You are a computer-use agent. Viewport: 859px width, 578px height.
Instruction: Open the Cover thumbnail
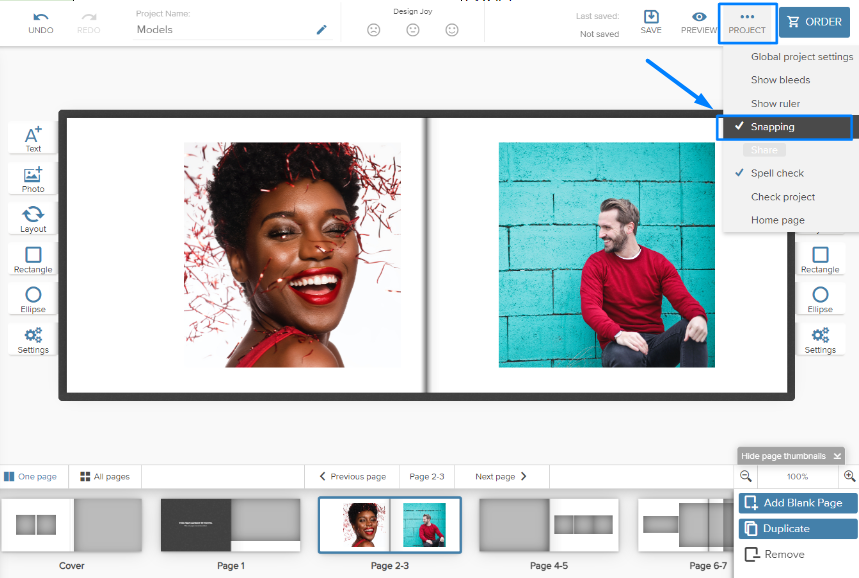(x=72, y=525)
